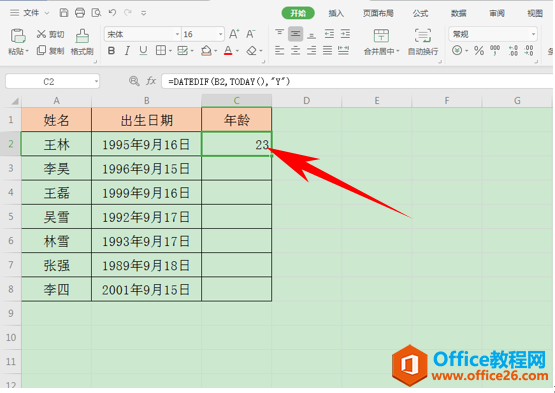Cut selection with 剪切
The image size is (555, 393).
click(50, 34)
